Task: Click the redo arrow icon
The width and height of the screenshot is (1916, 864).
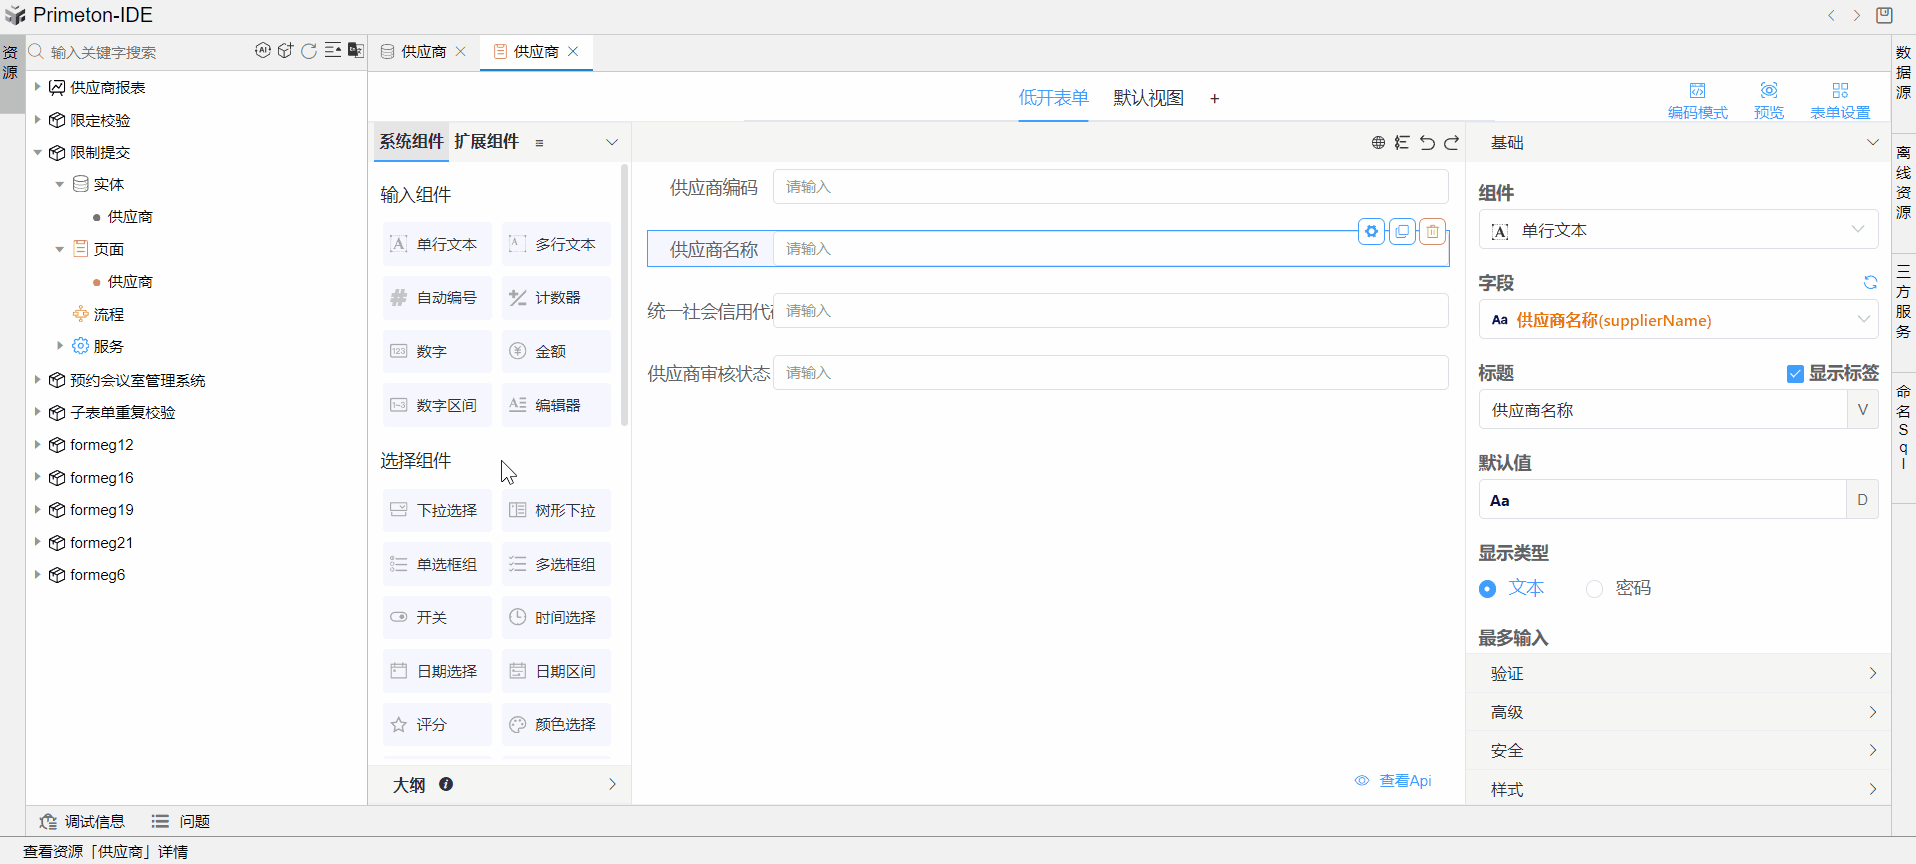Action: coord(1451,143)
